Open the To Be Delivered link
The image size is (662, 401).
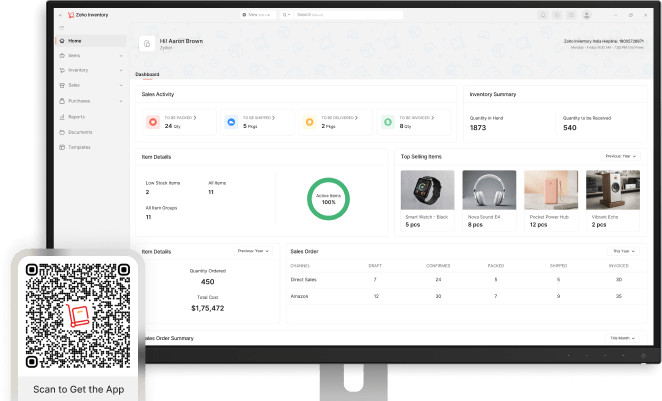point(339,118)
